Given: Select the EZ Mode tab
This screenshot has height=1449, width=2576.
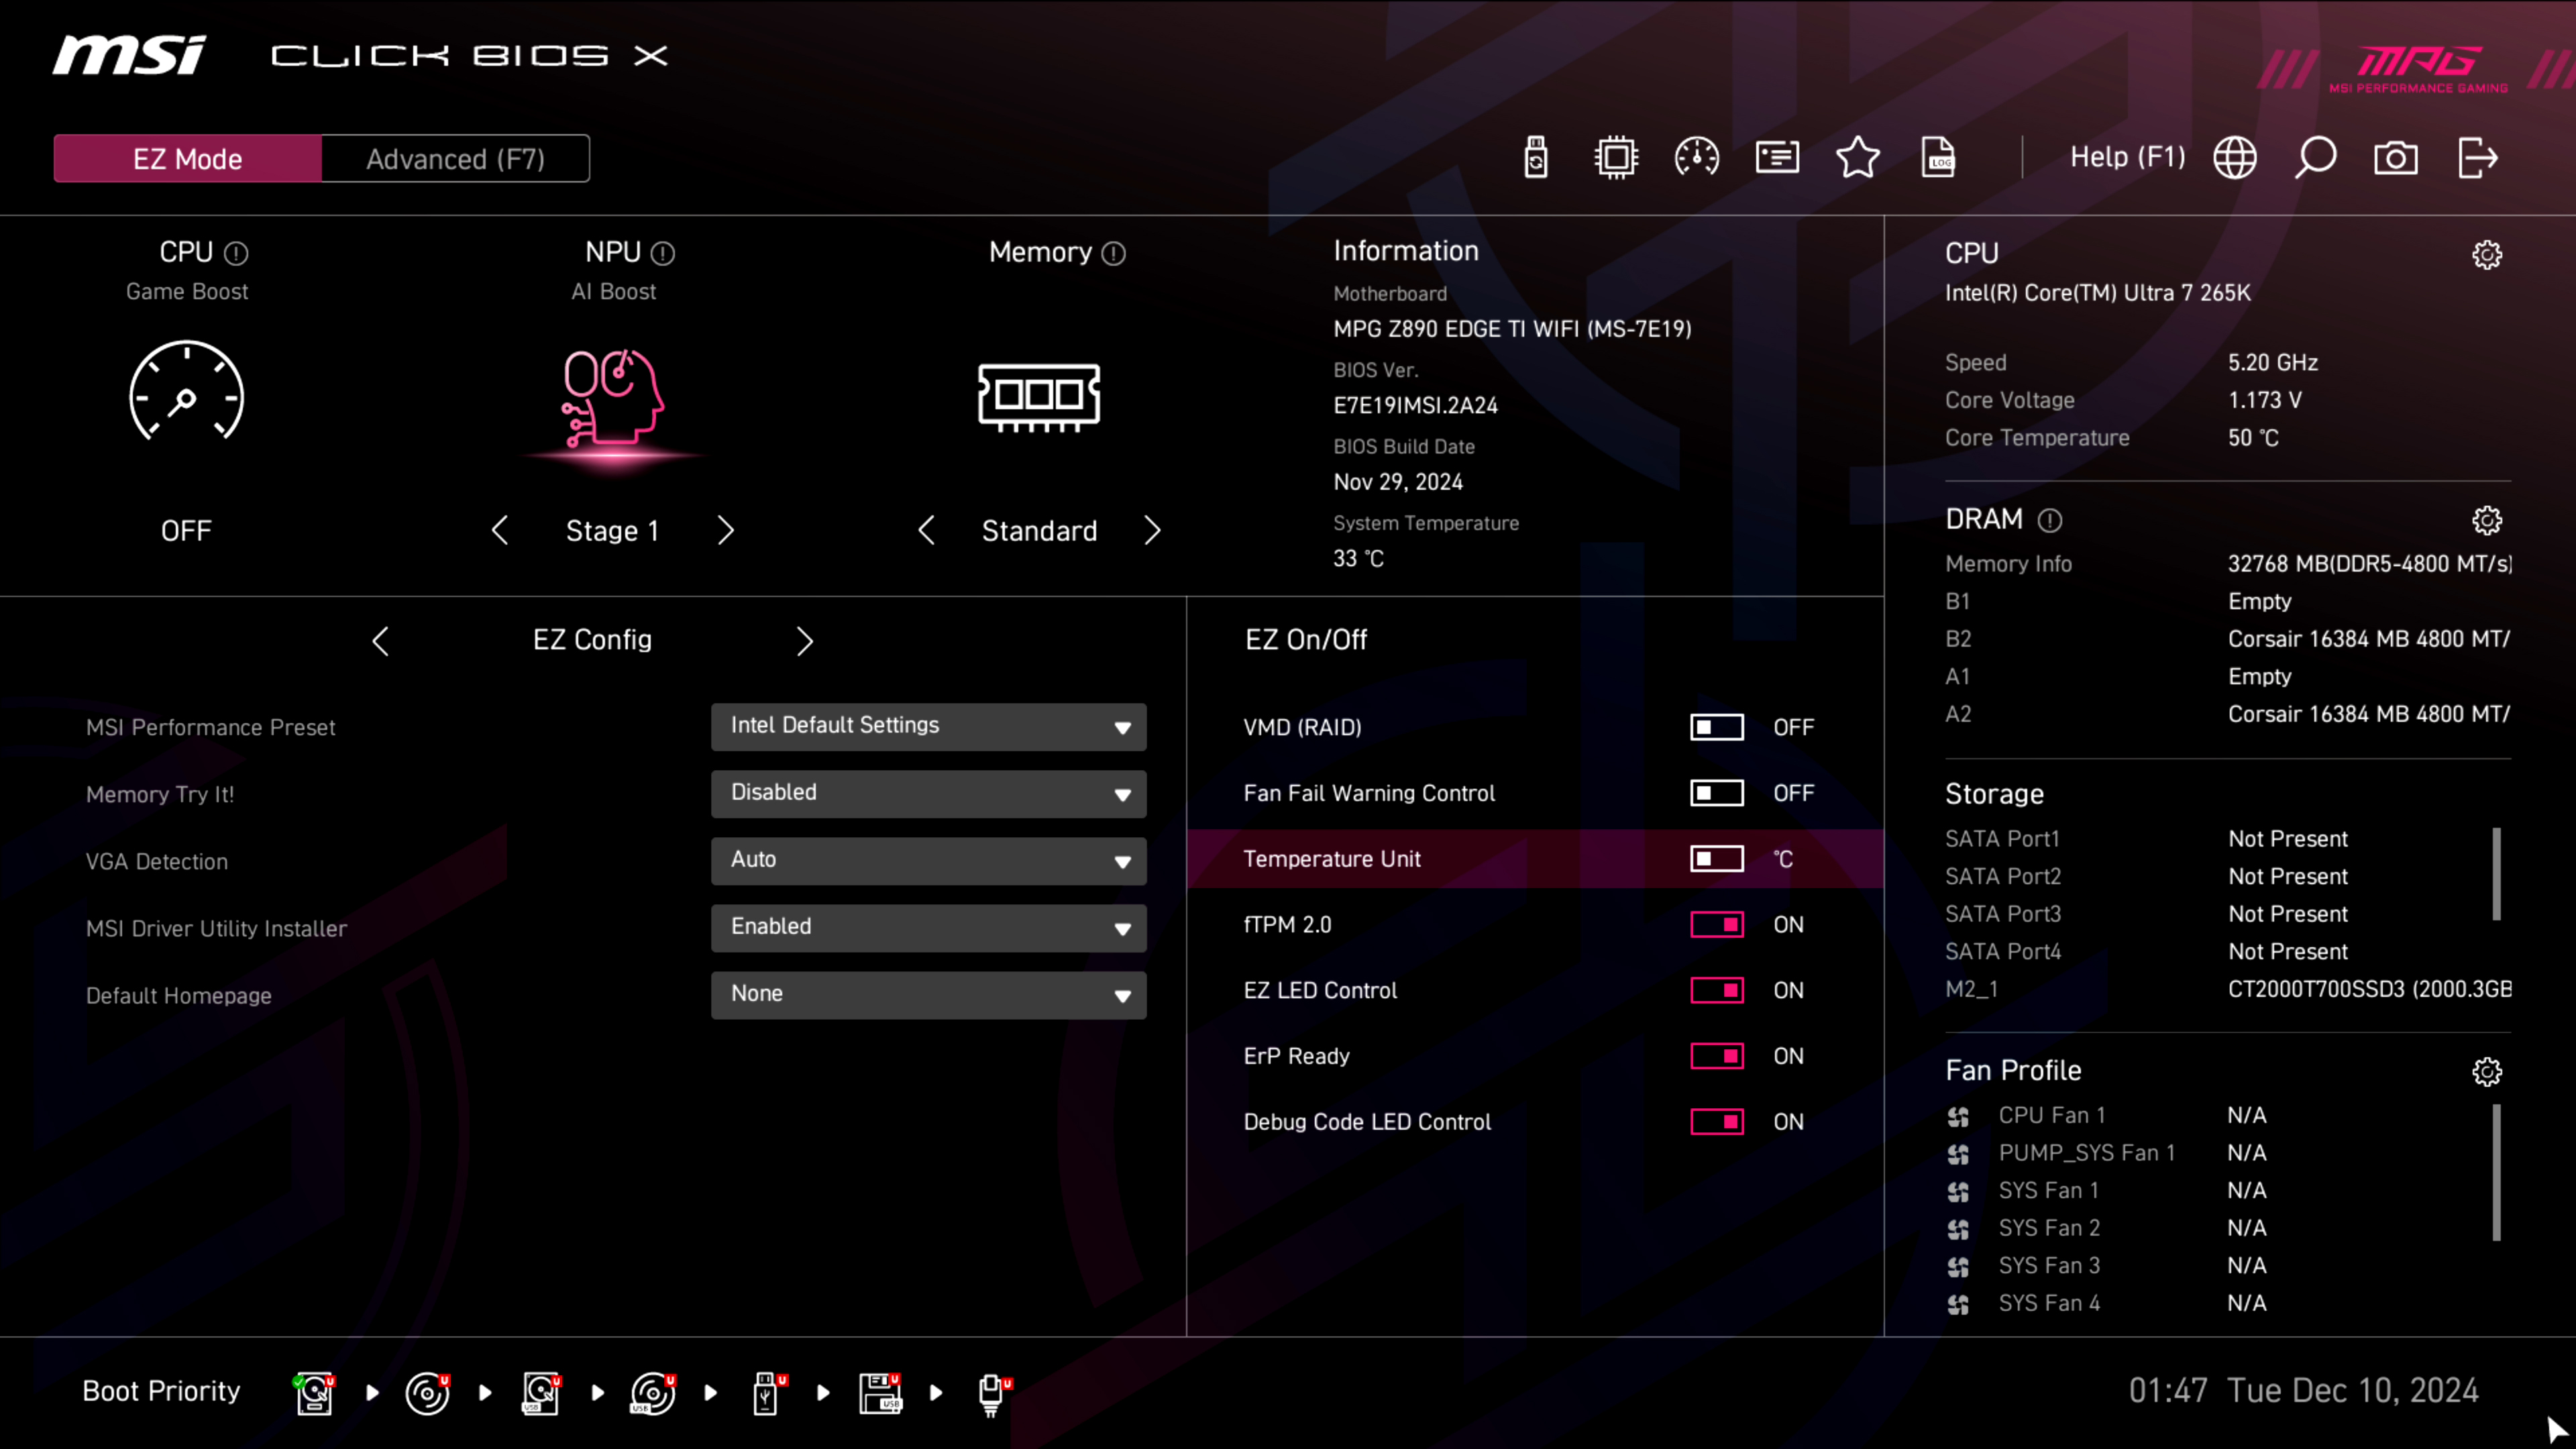Looking at the screenshot, I should point(188,159).
